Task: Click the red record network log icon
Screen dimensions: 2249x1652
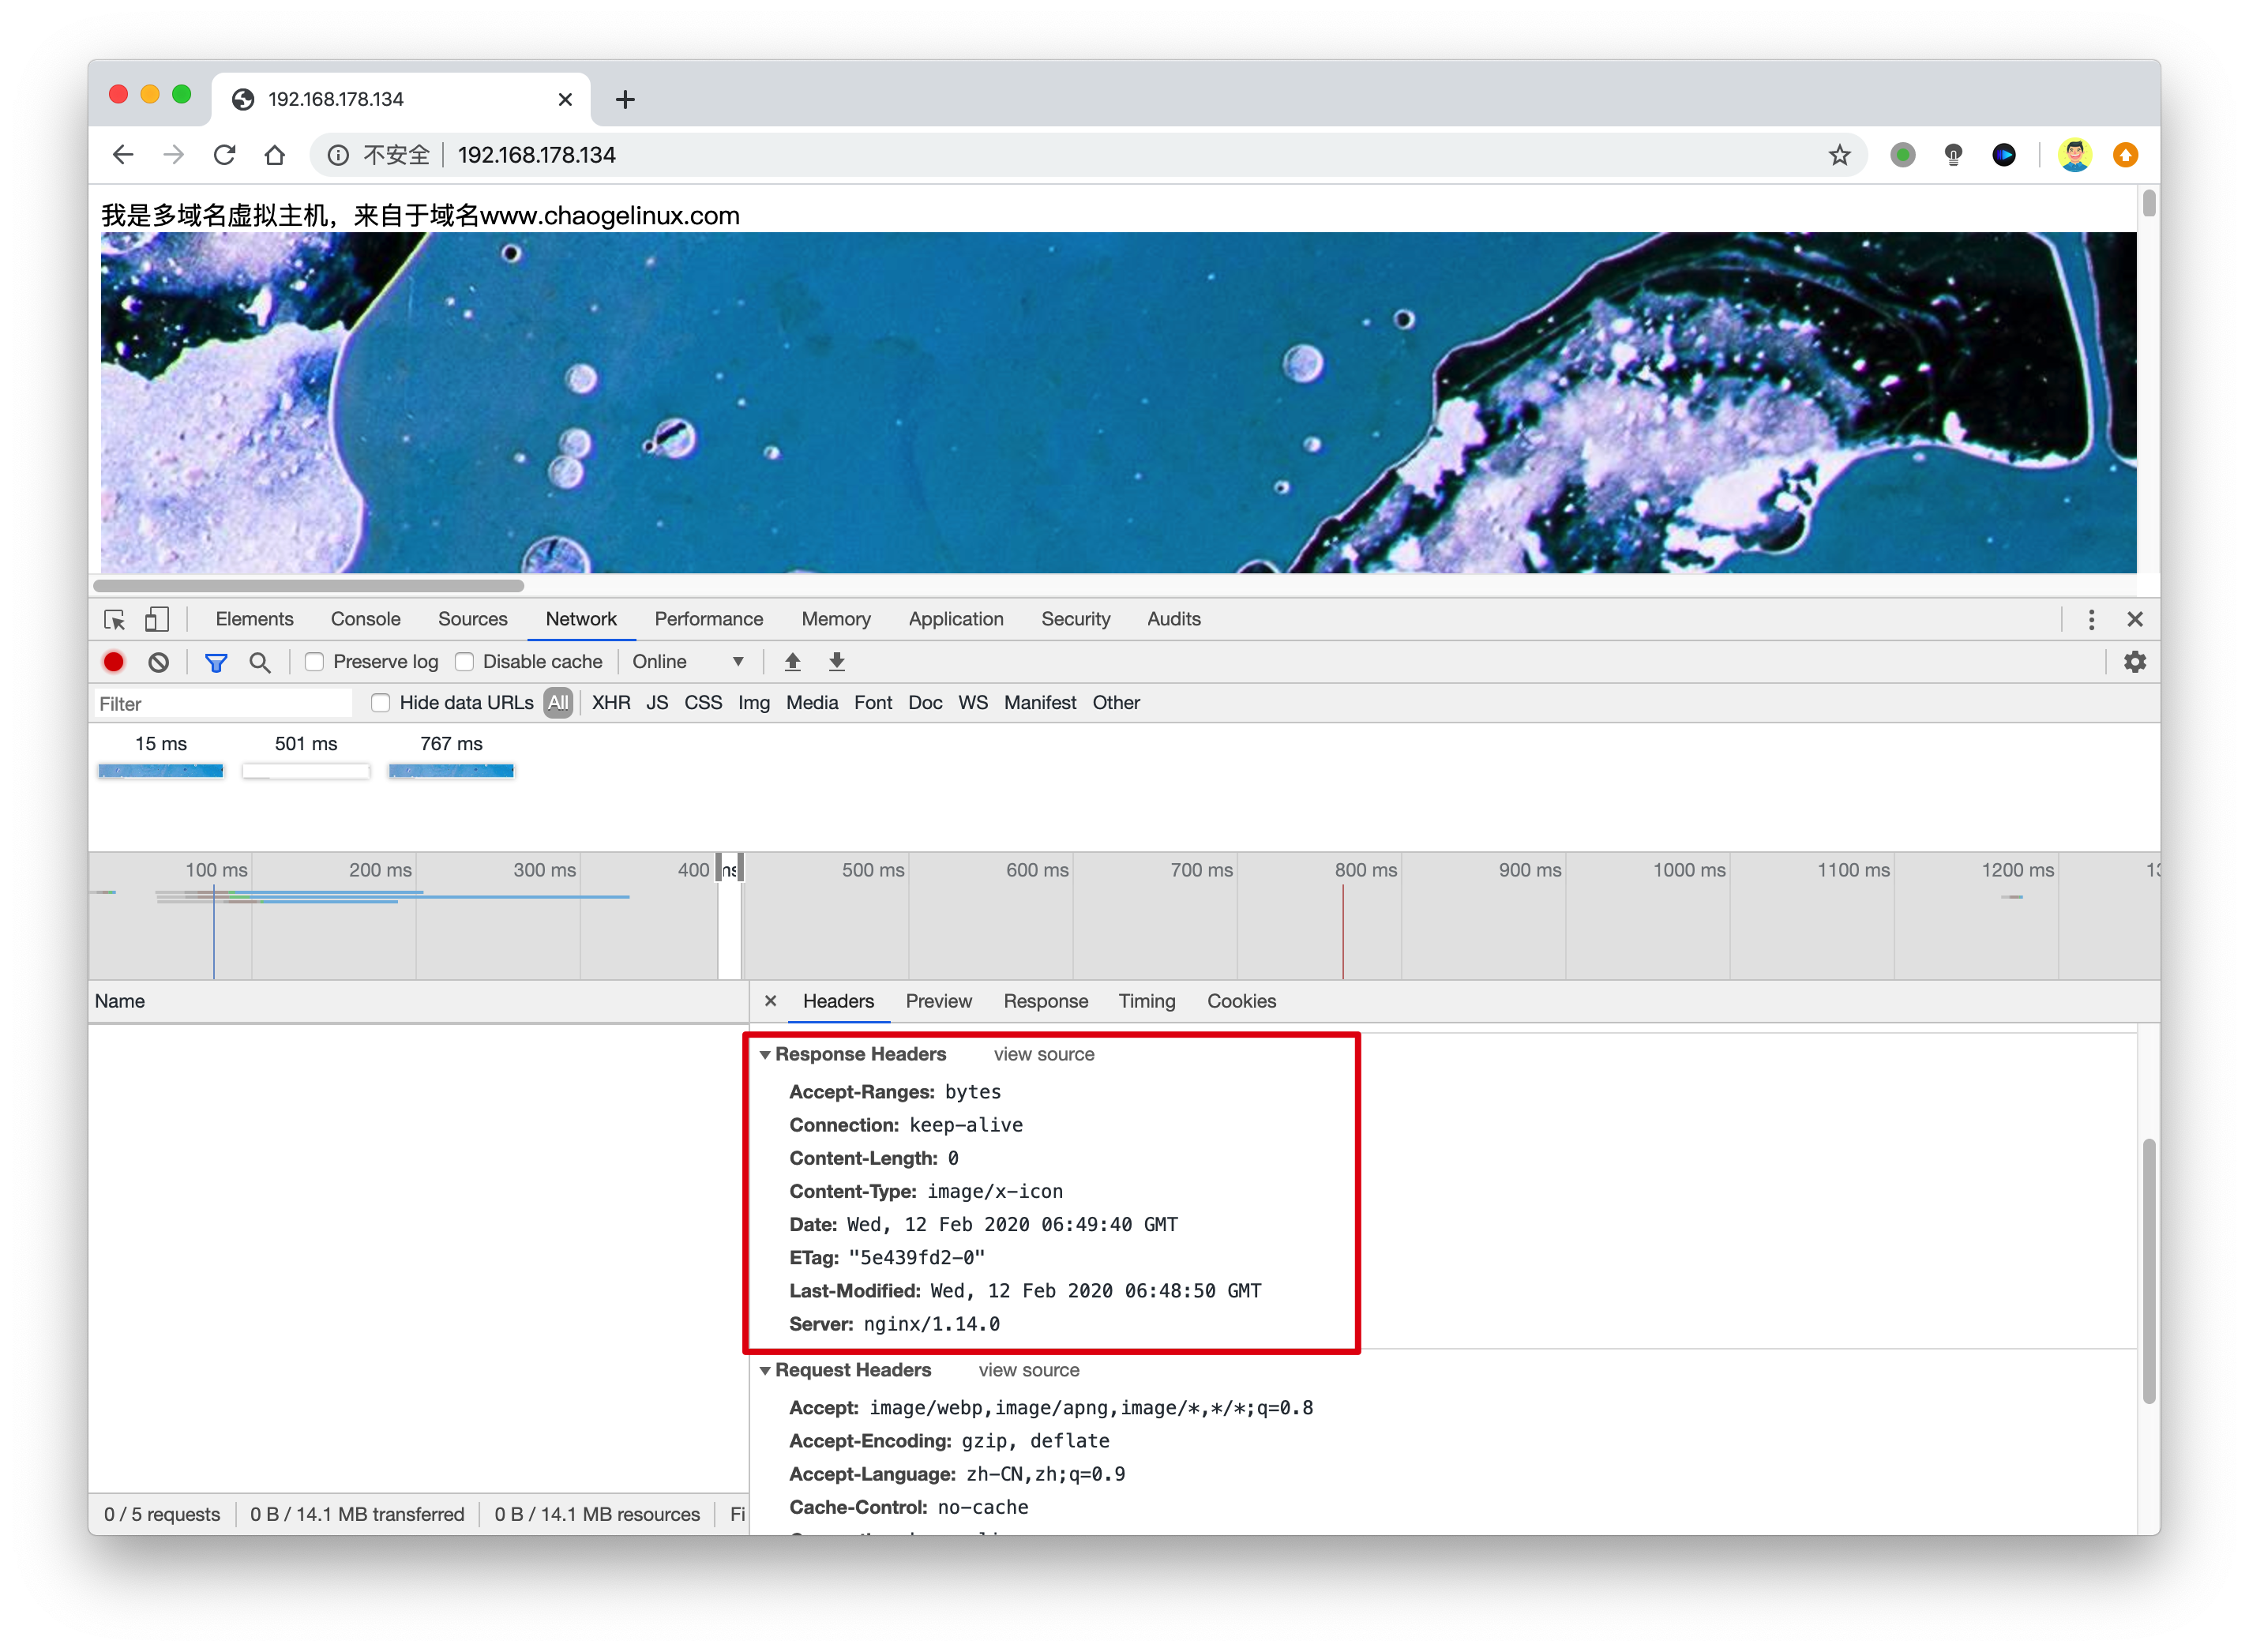Action: tap(114, 662)
